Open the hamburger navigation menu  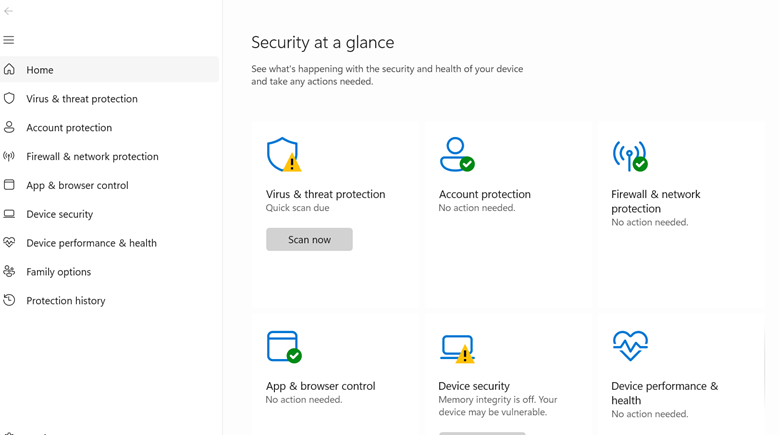(x=9, y=40)
